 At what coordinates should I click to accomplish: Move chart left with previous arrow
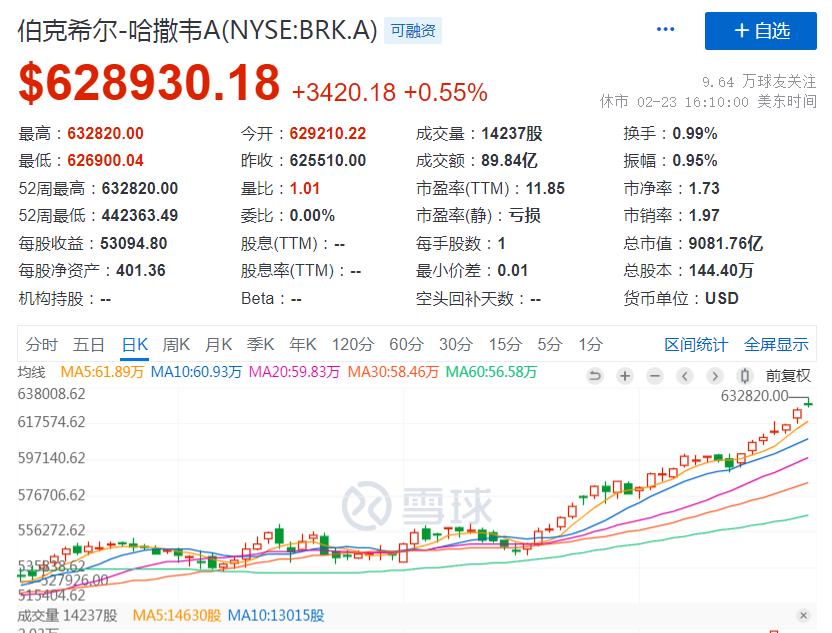click(x=684, y=376)
